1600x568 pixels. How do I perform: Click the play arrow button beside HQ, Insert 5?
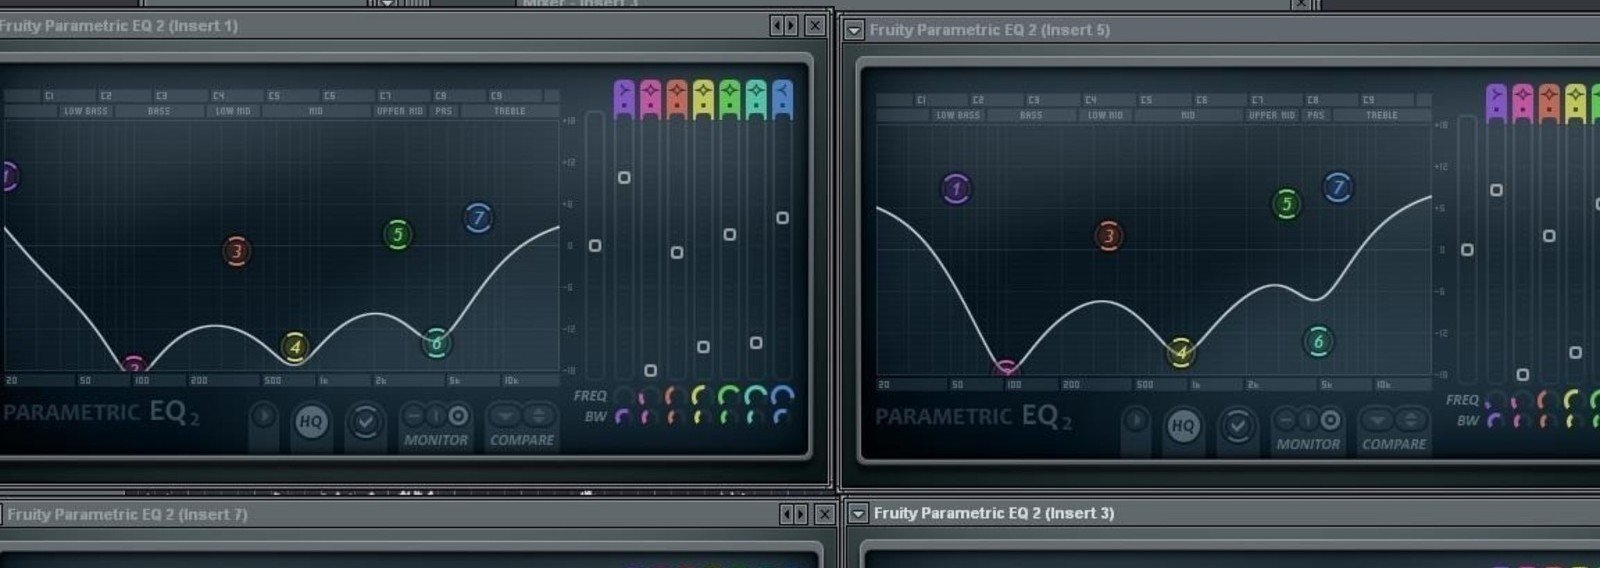coord(1135,420)
